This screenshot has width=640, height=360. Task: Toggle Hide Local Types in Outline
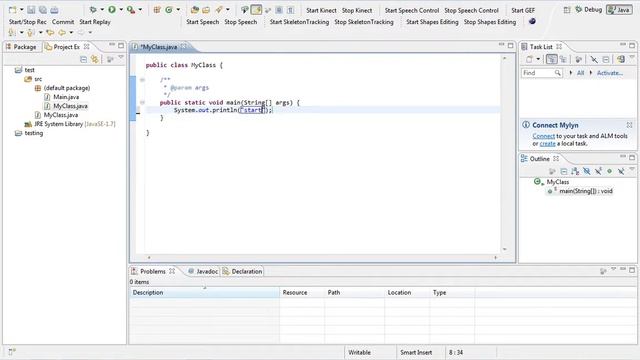coord(621,171)
